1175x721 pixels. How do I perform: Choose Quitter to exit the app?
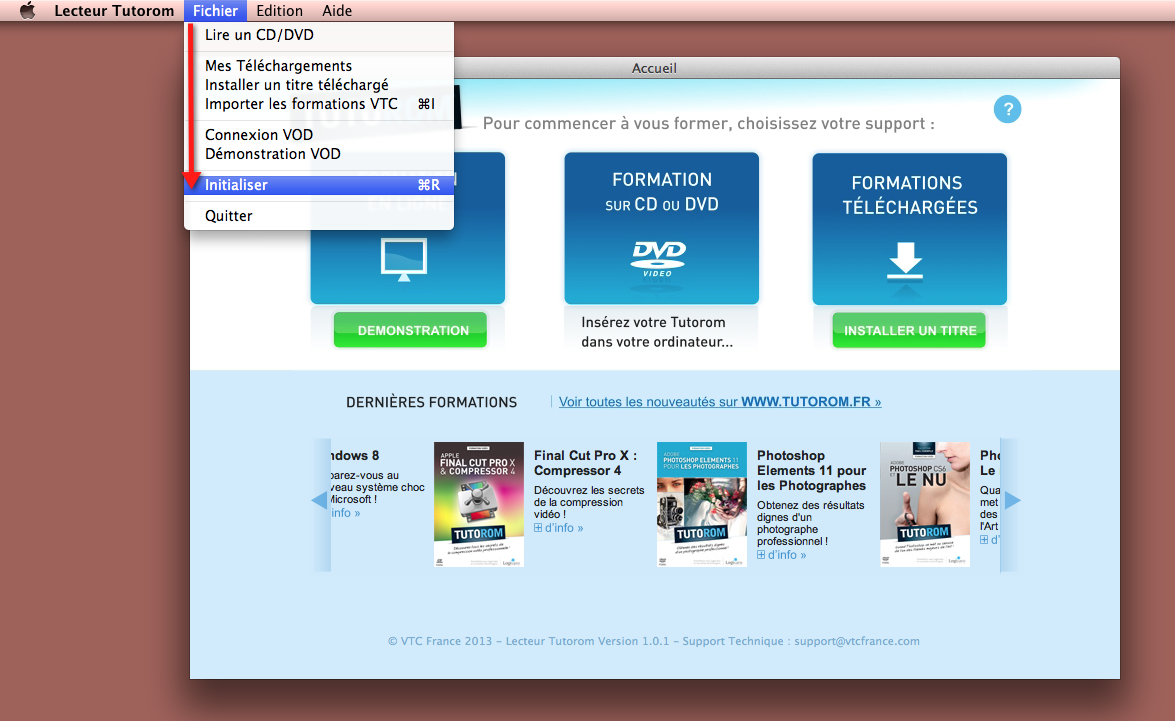pyautogui.click(x=319, y=216)
